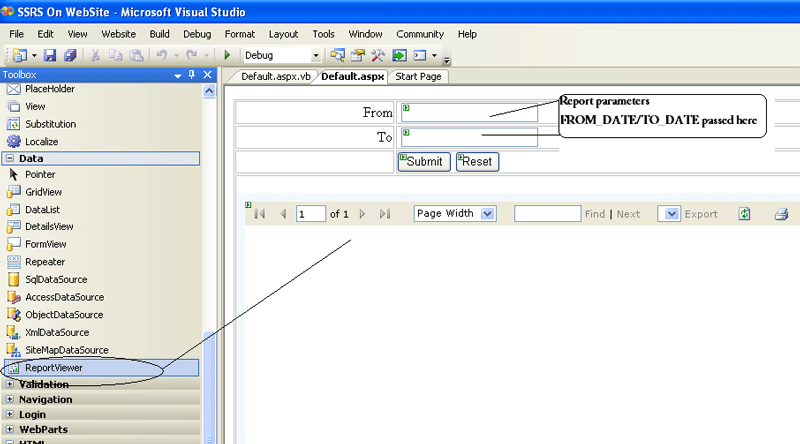Click the Command Window toolbar icon

[x=420, y=55]
